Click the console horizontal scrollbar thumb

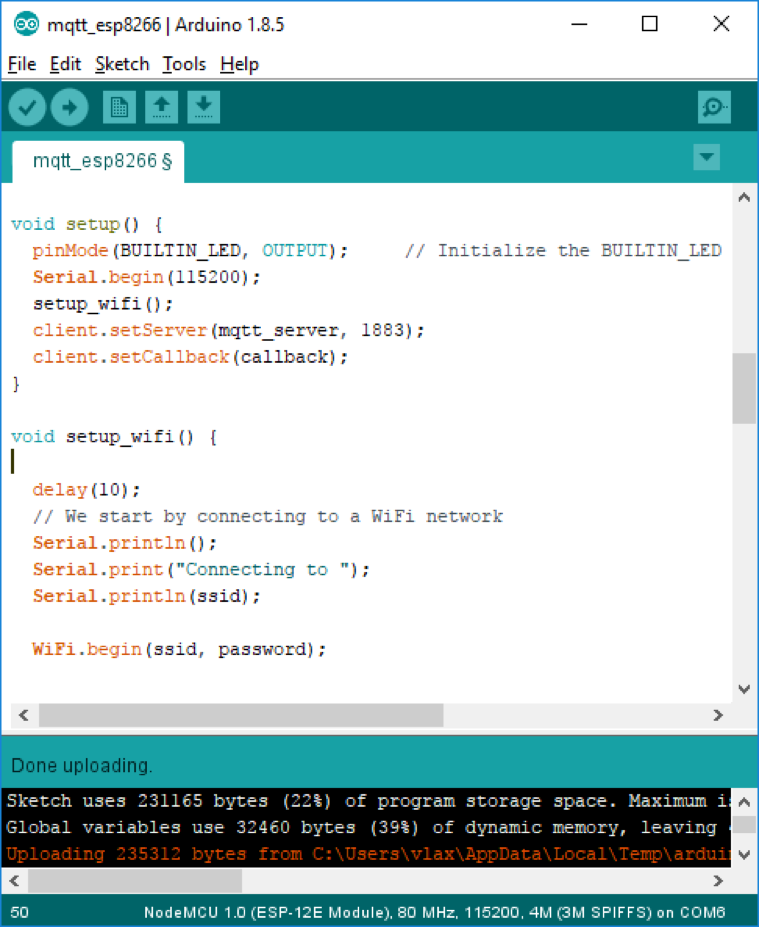pos(135,881)
